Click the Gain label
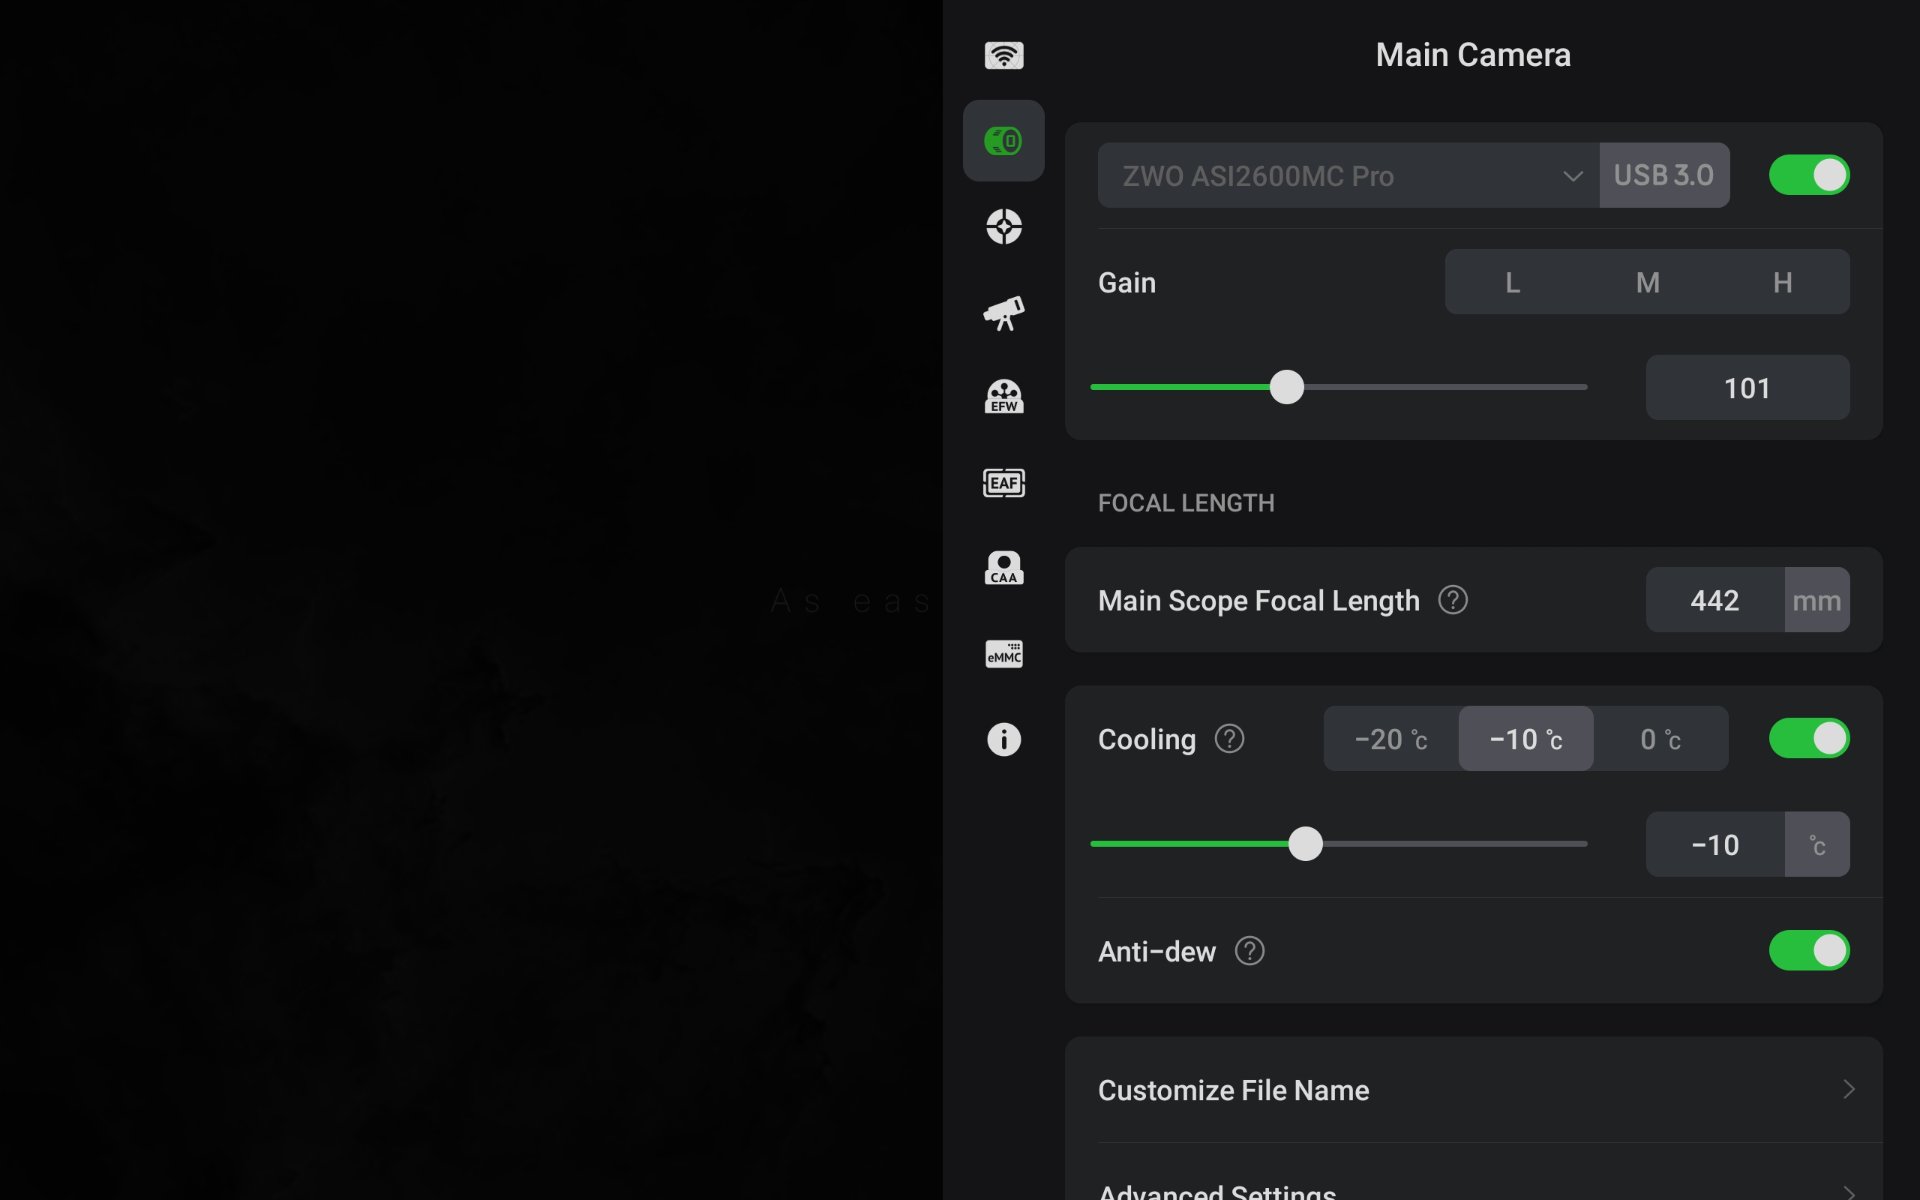The width and height of the screenshot is (1920, 1200). click(1127, 283)
